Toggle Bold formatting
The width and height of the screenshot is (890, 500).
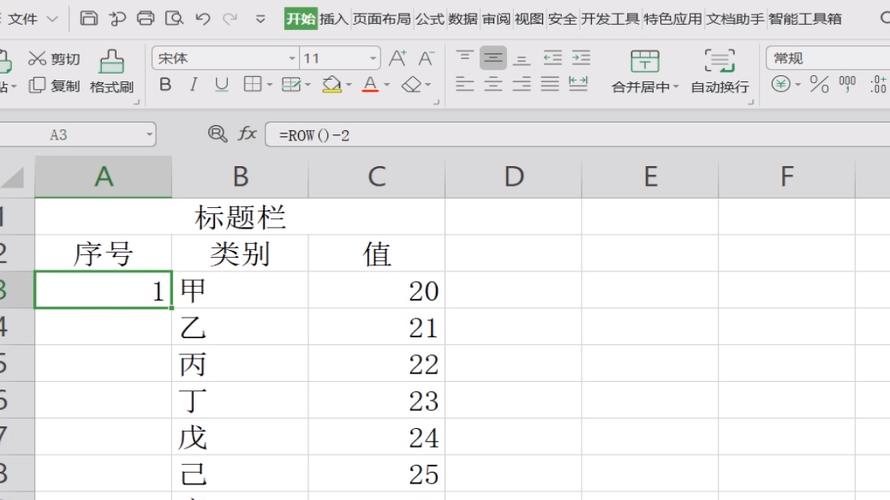point(165,85)
